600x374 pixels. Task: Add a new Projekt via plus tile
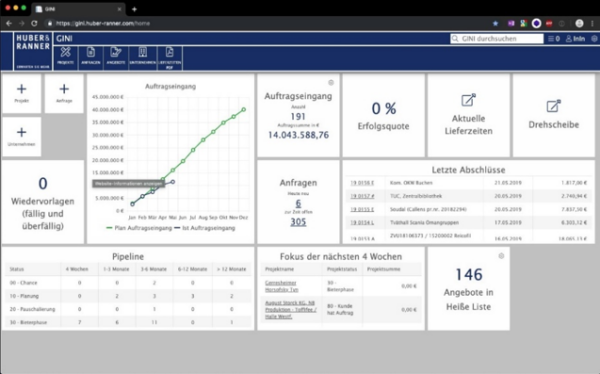[x=22, y=93]
